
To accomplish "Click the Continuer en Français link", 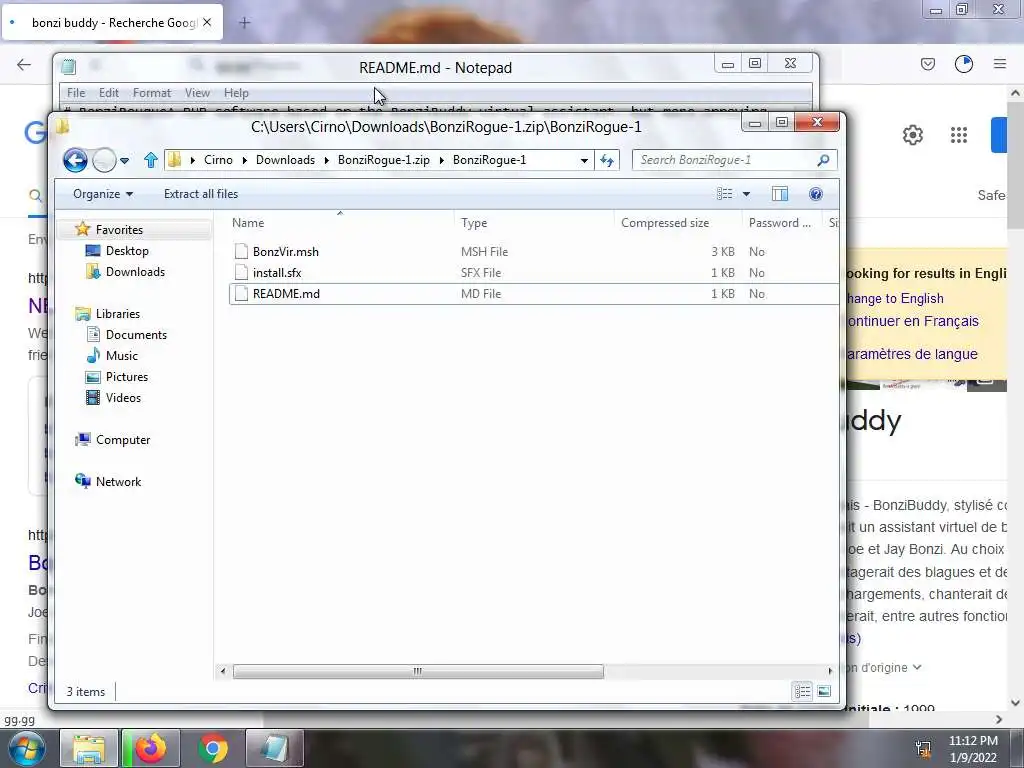I will tap(912, 321).
